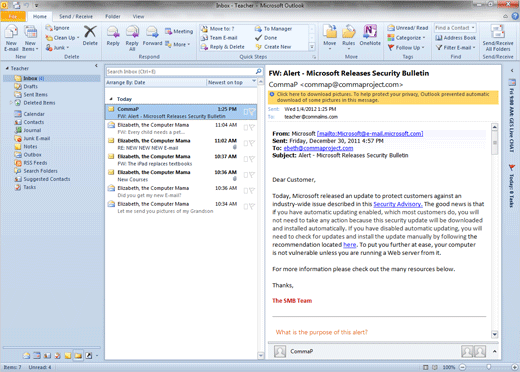
Task: Respond with a Meeting
Action: coord(179,31)
